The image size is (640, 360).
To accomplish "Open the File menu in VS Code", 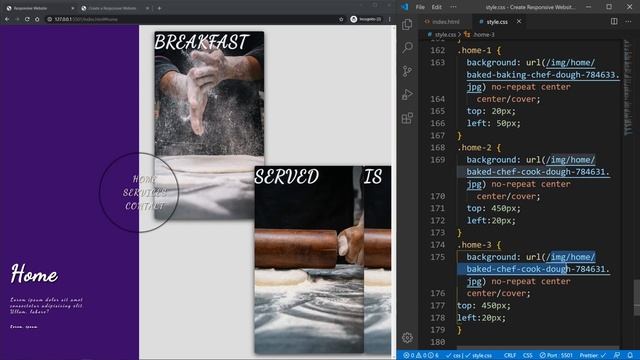I will [420, 7].
